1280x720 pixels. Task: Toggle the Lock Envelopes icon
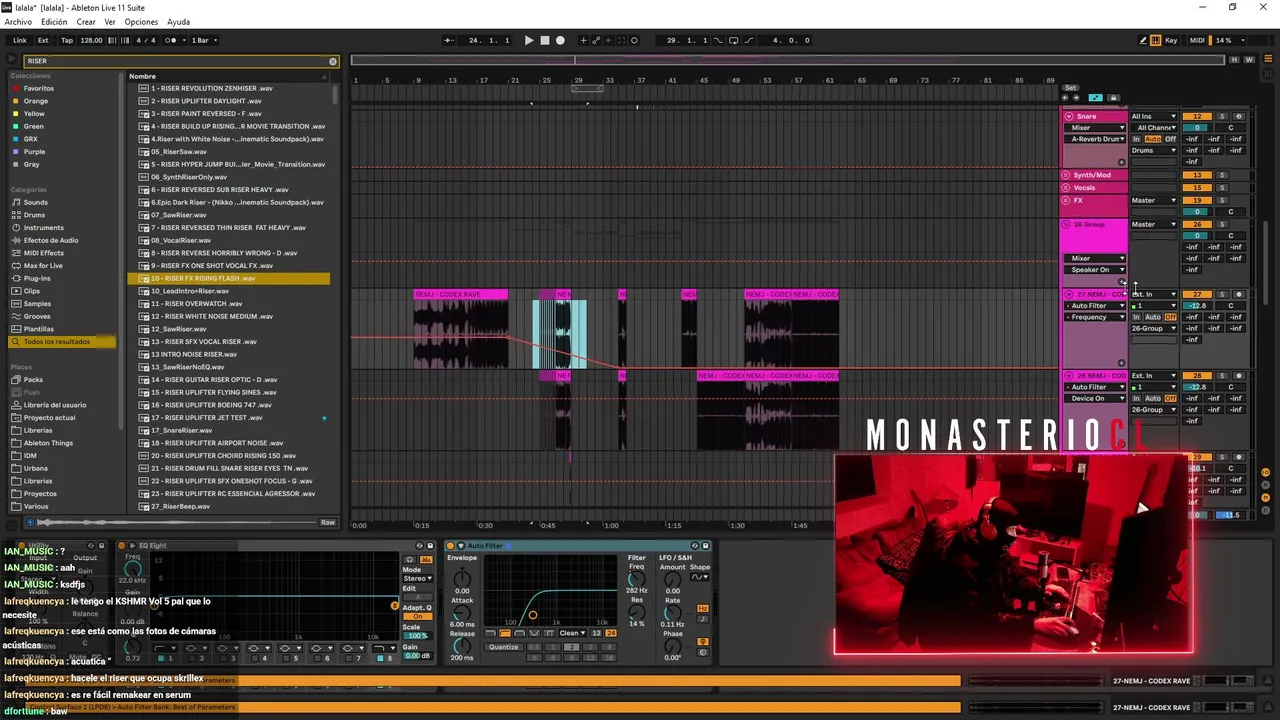pos(1114,97)
